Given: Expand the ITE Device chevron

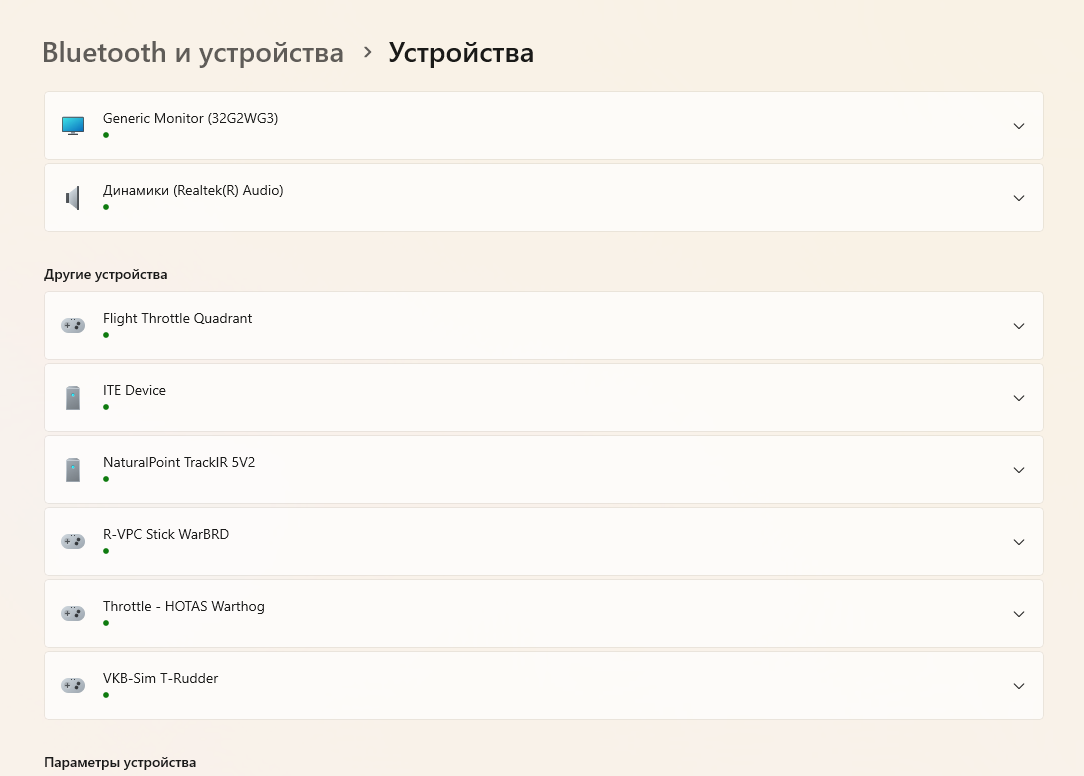Looking at the screenshot, I should pyautogui.click(x=1018, y=398).
